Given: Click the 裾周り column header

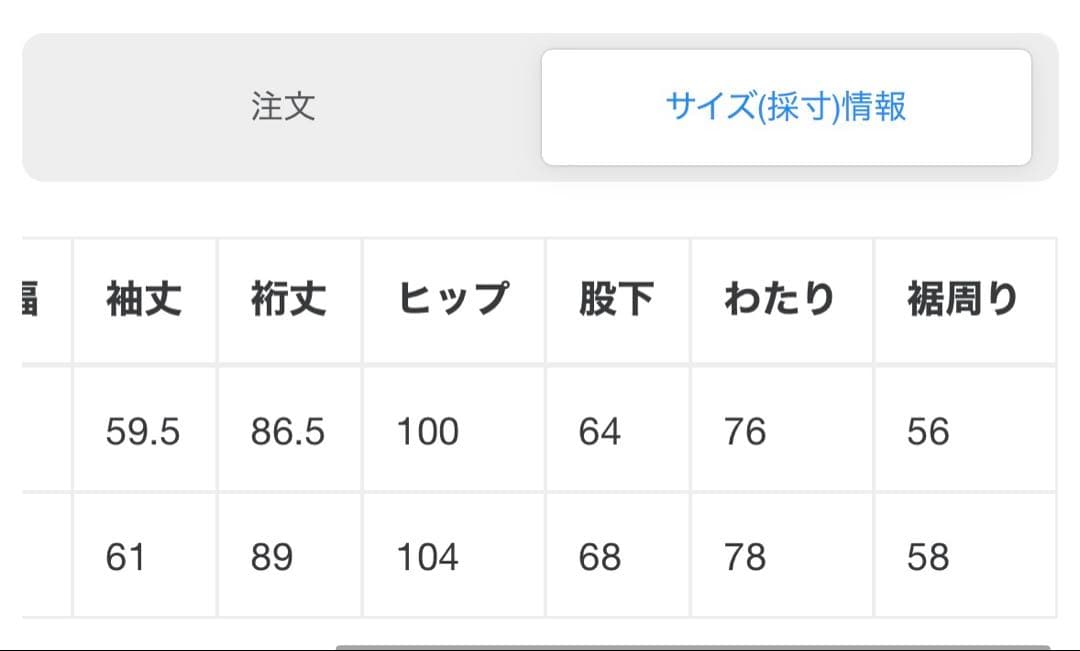Looking at the screenshot, I should pos(963,299).
